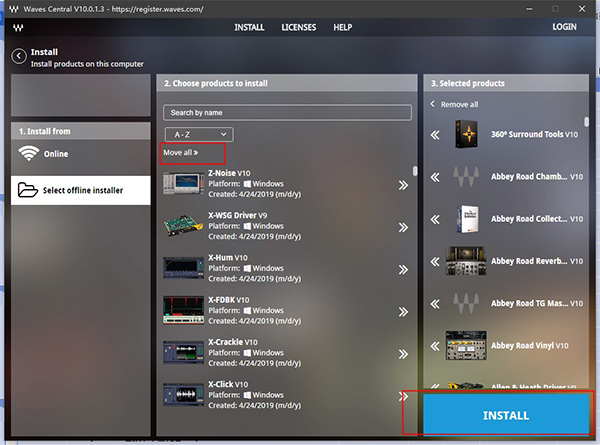Choose Online as install source
The image size is (600, 445).
[81, 154]
